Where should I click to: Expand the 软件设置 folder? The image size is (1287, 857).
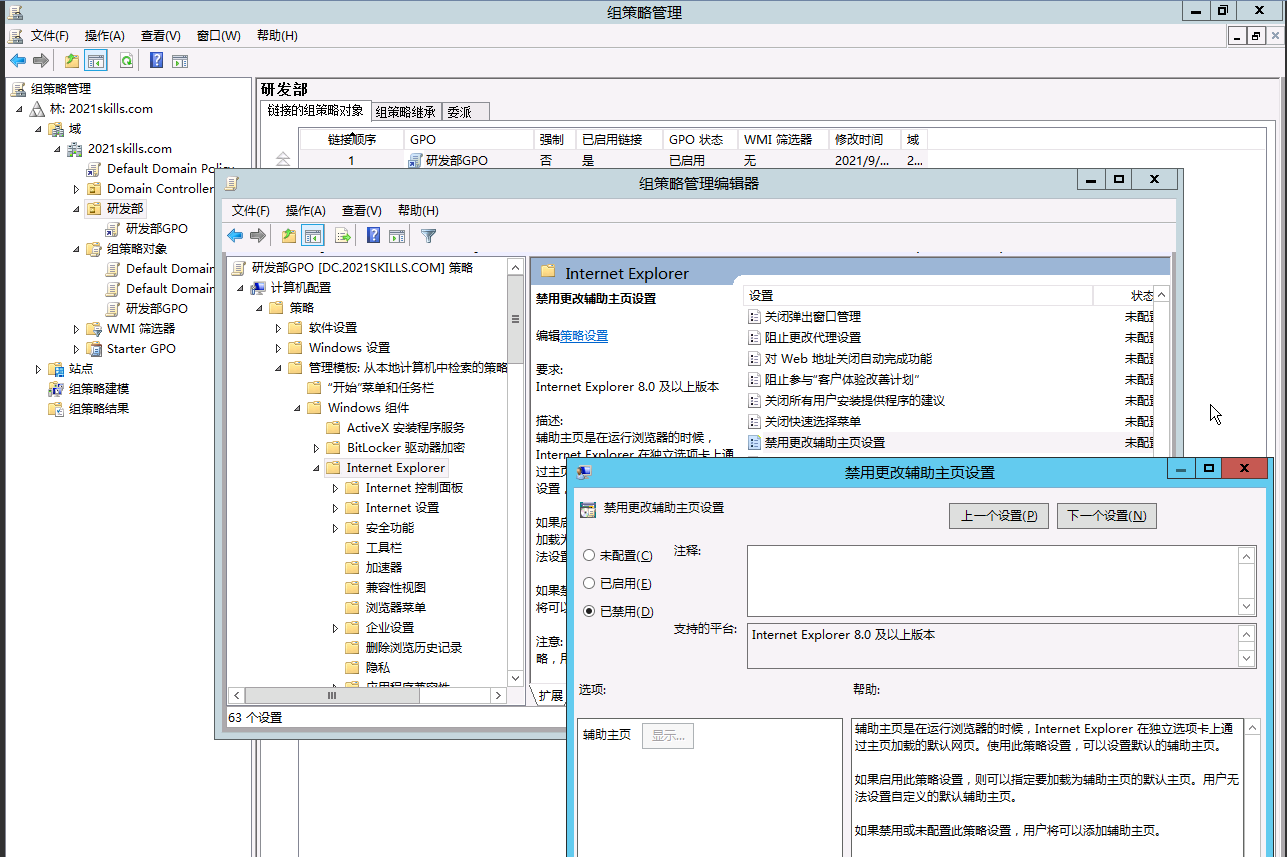point(278,328)
